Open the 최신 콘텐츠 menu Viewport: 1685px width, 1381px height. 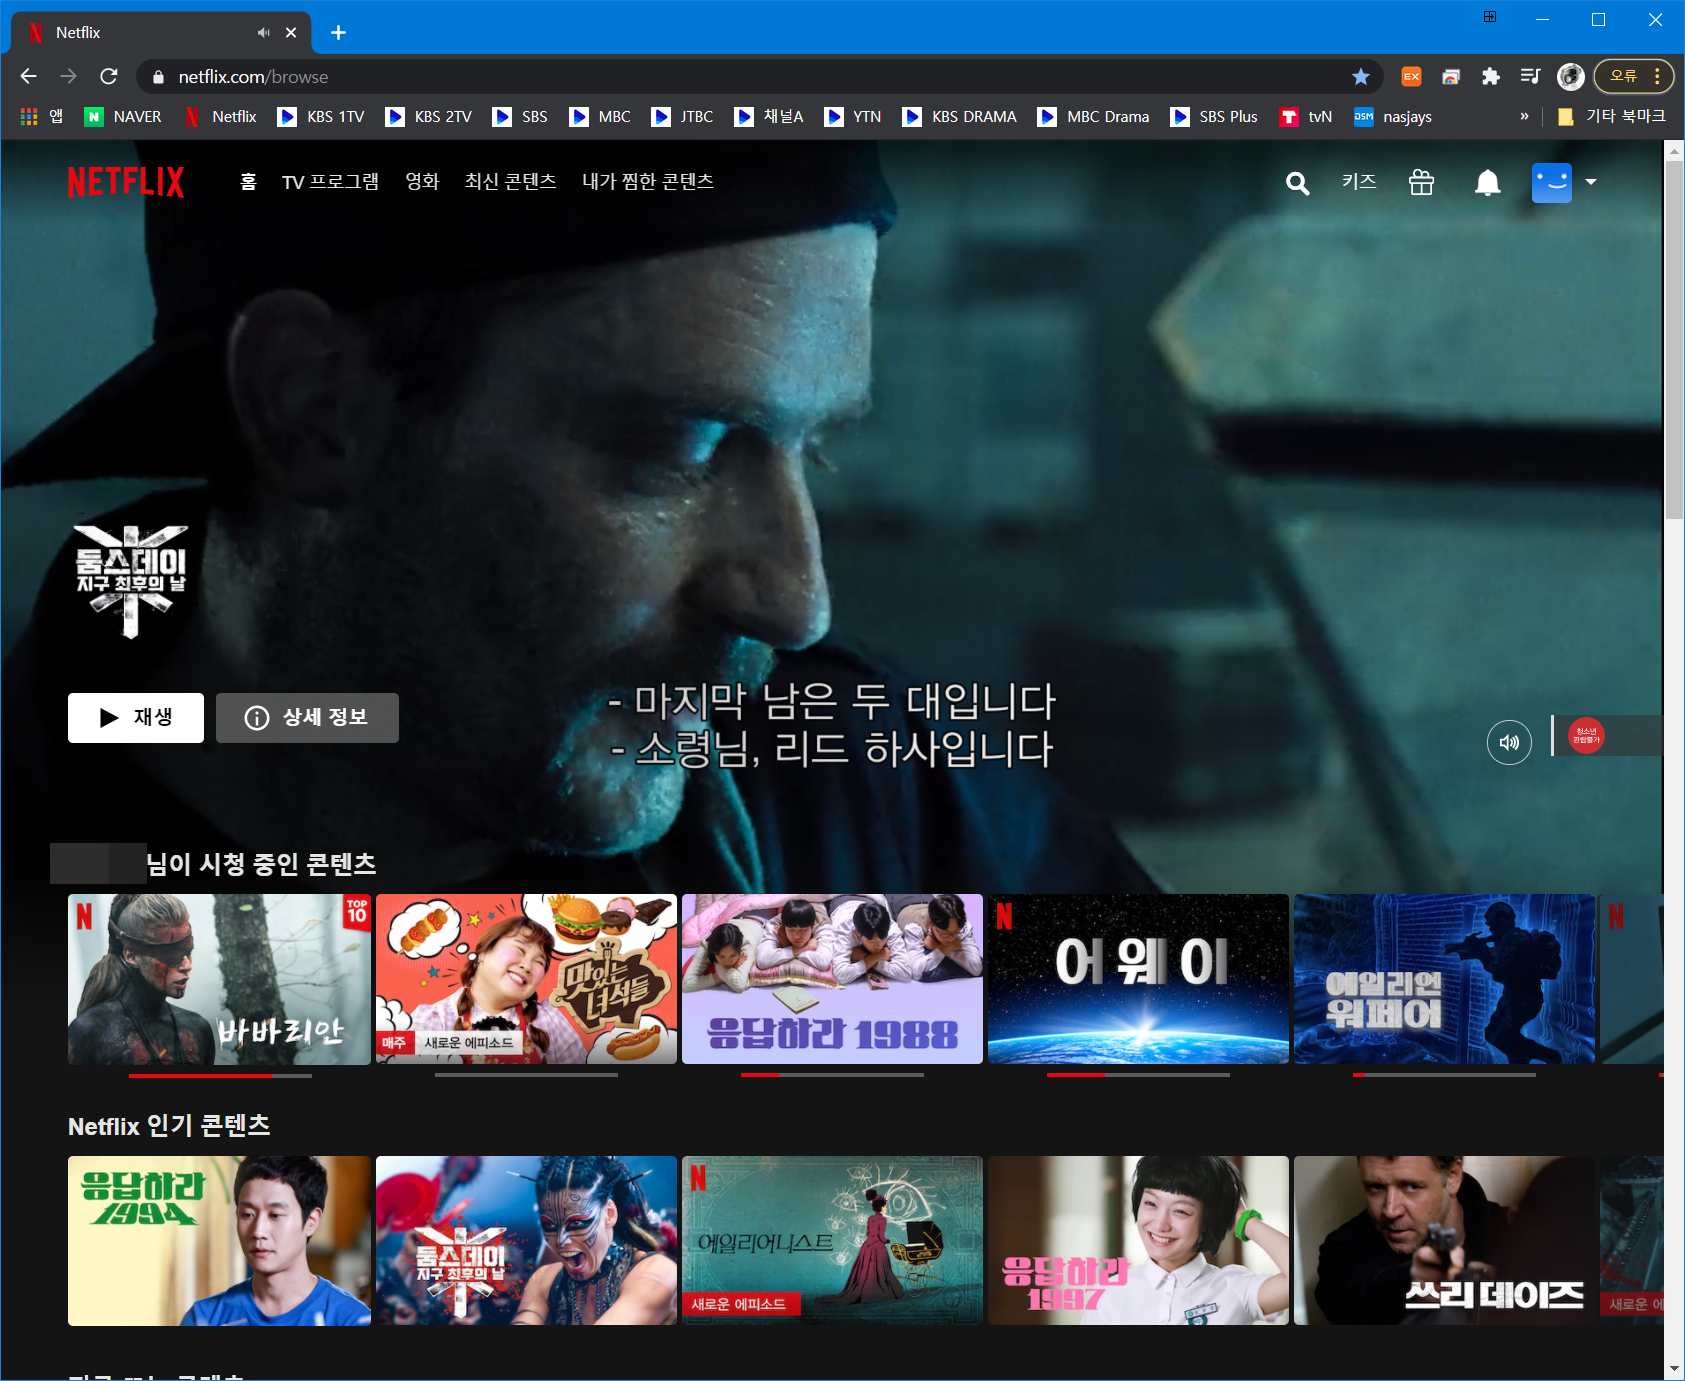click(x=510, y=182)
